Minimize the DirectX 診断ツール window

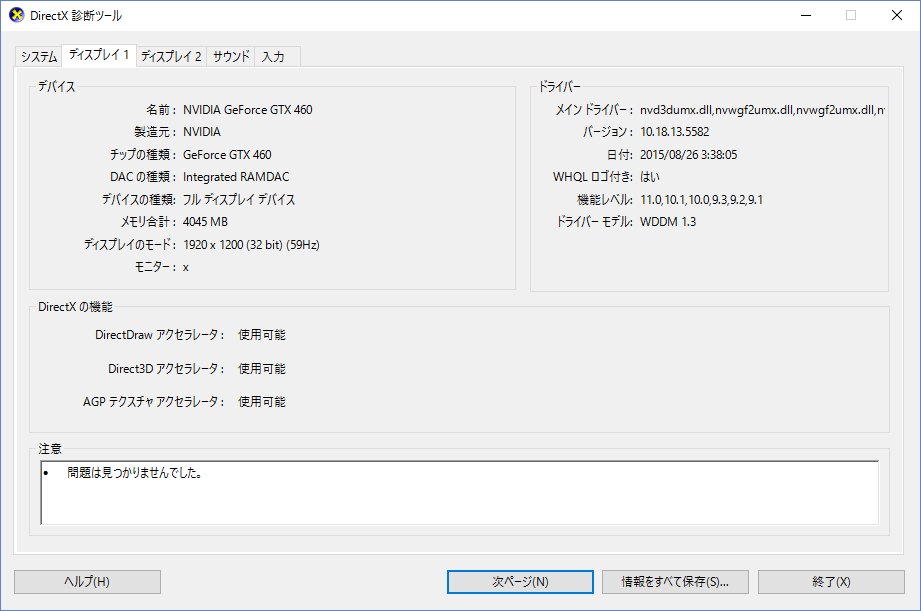[x=806, y=15]
